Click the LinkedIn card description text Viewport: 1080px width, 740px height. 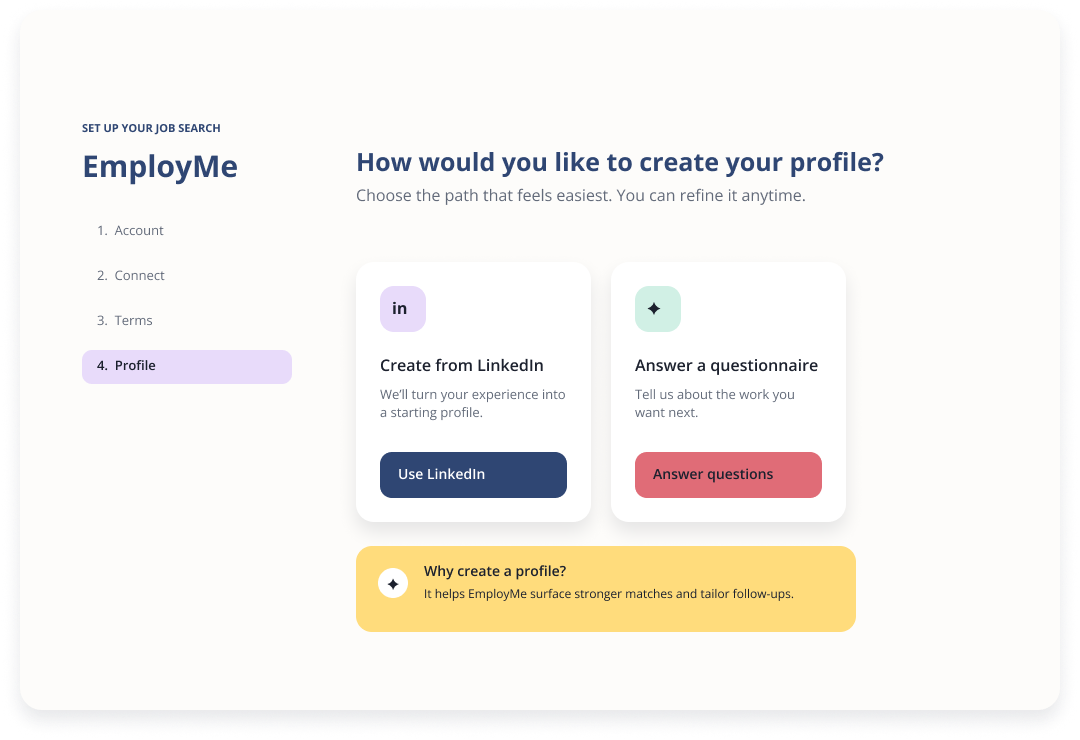pyautogui.click(x=472, y=403)
